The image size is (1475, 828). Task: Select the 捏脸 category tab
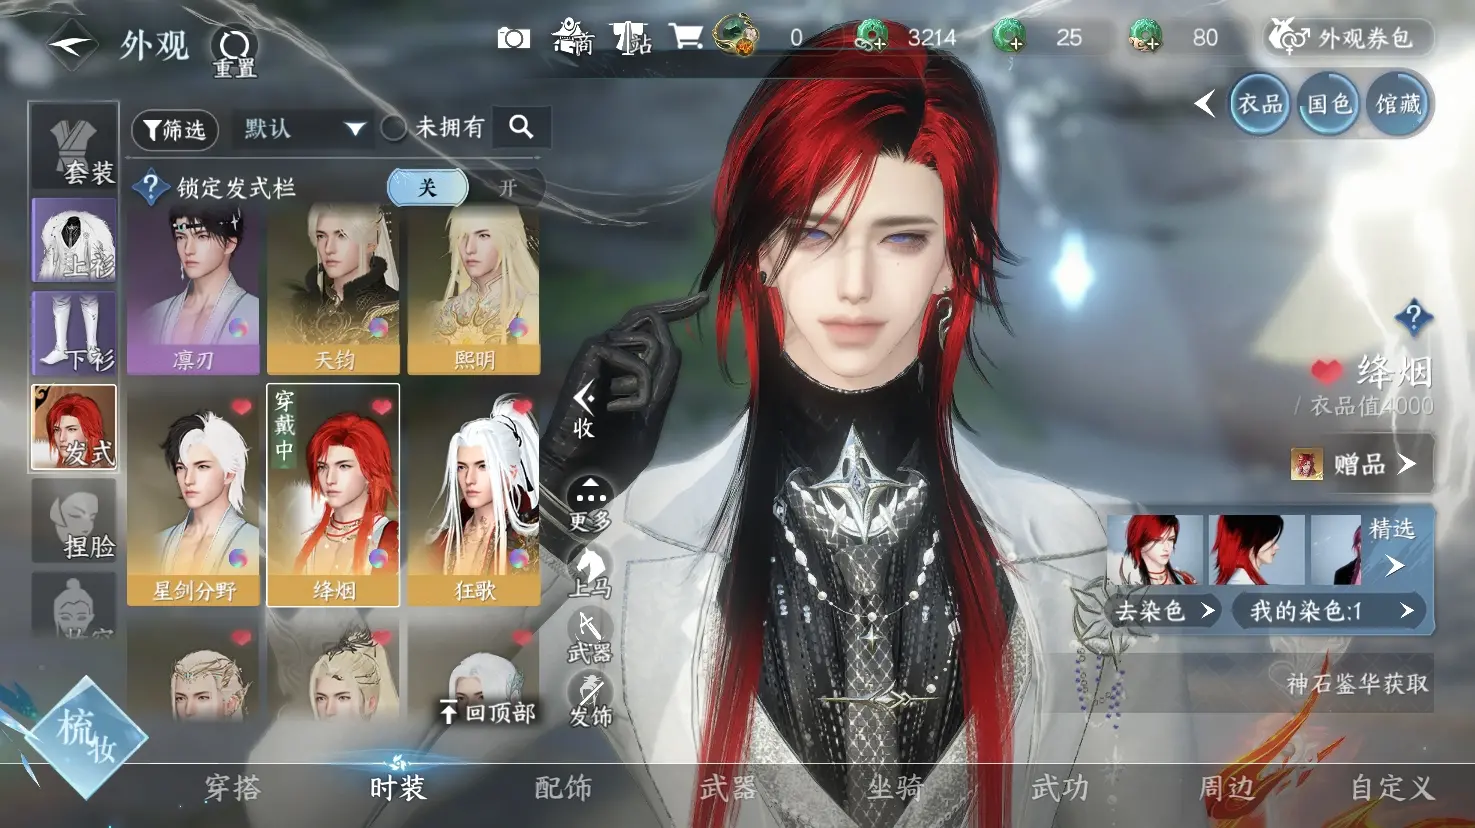[x=75, y=520]
